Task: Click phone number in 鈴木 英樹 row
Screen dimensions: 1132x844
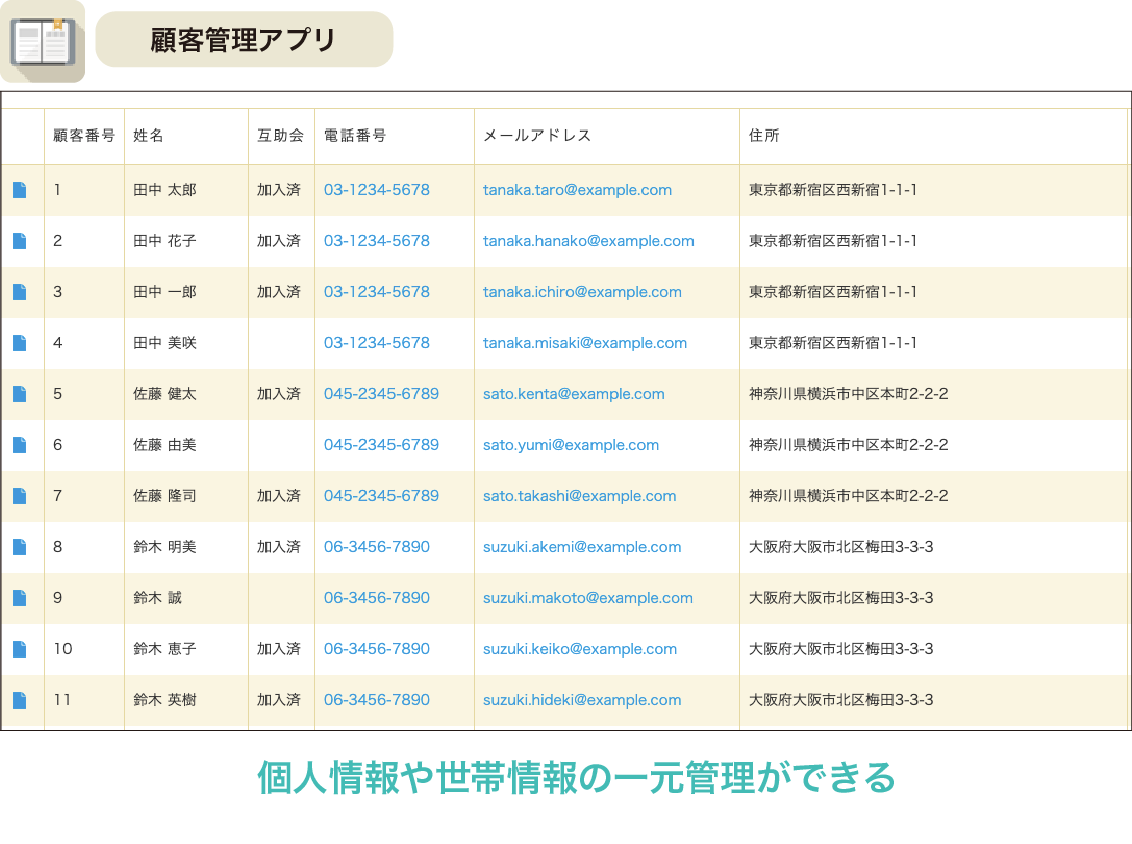Action: [377, 700]
